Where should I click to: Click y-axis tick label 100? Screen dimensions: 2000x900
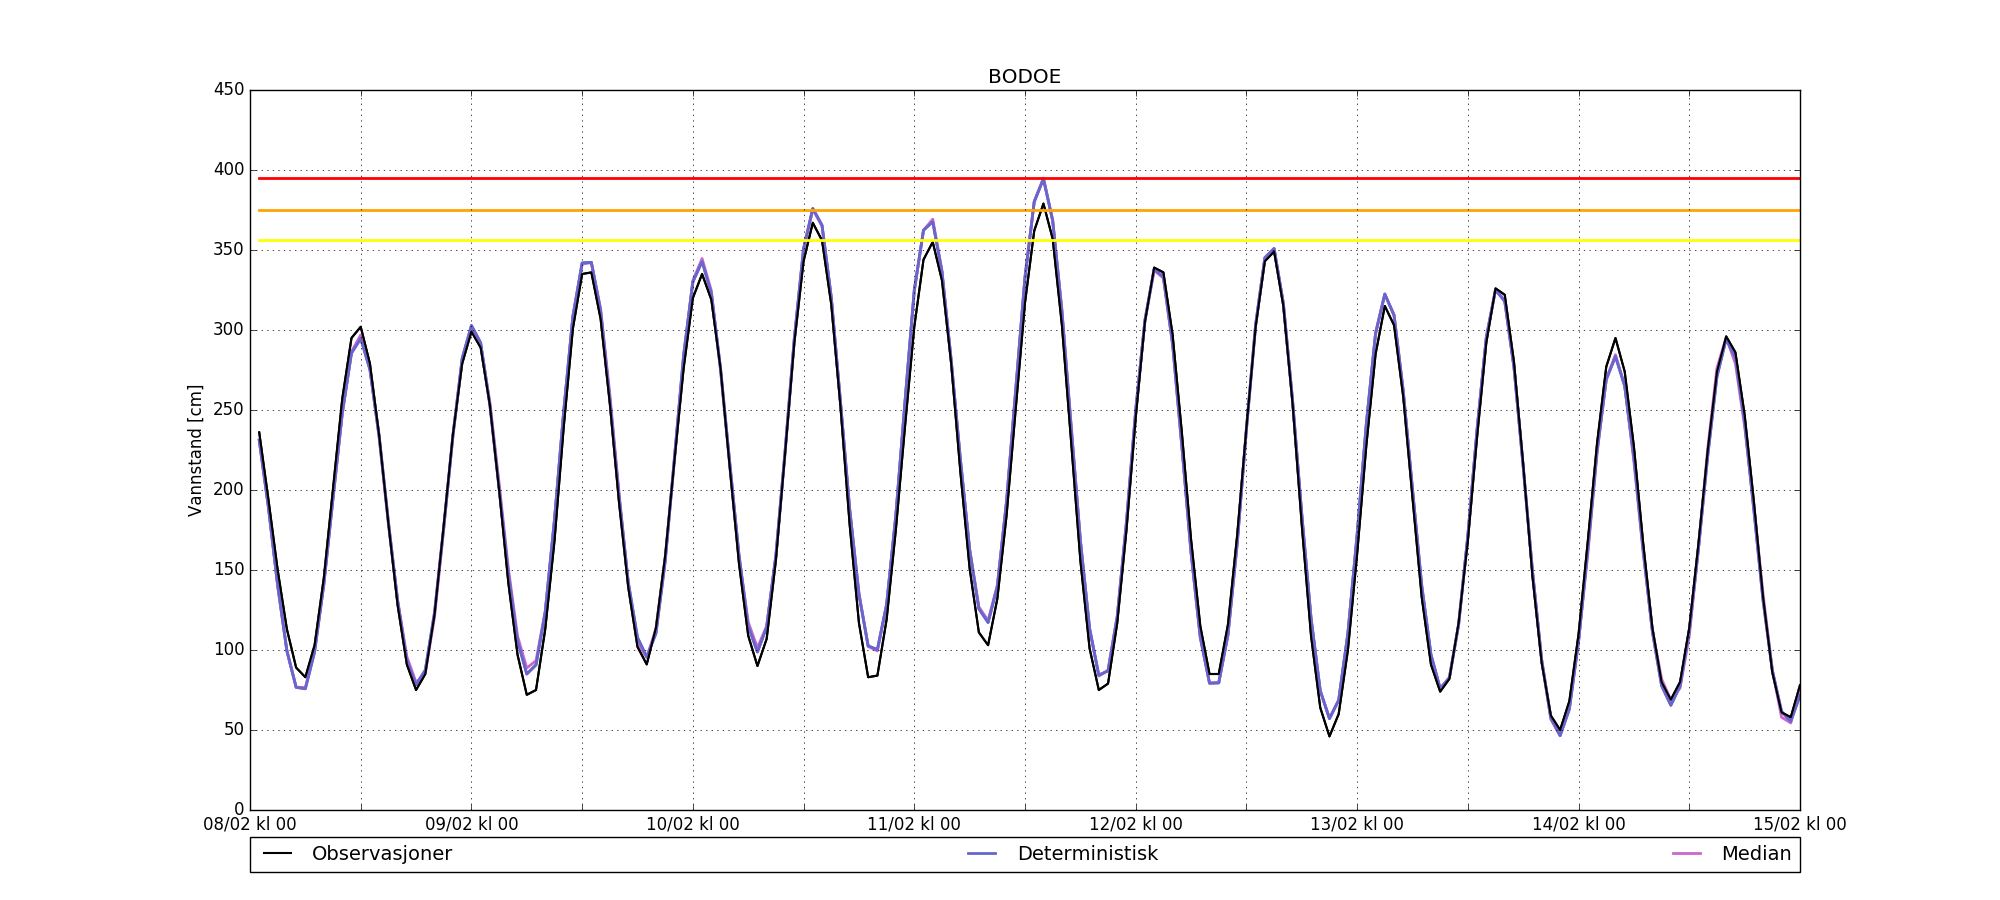(229, 650)
